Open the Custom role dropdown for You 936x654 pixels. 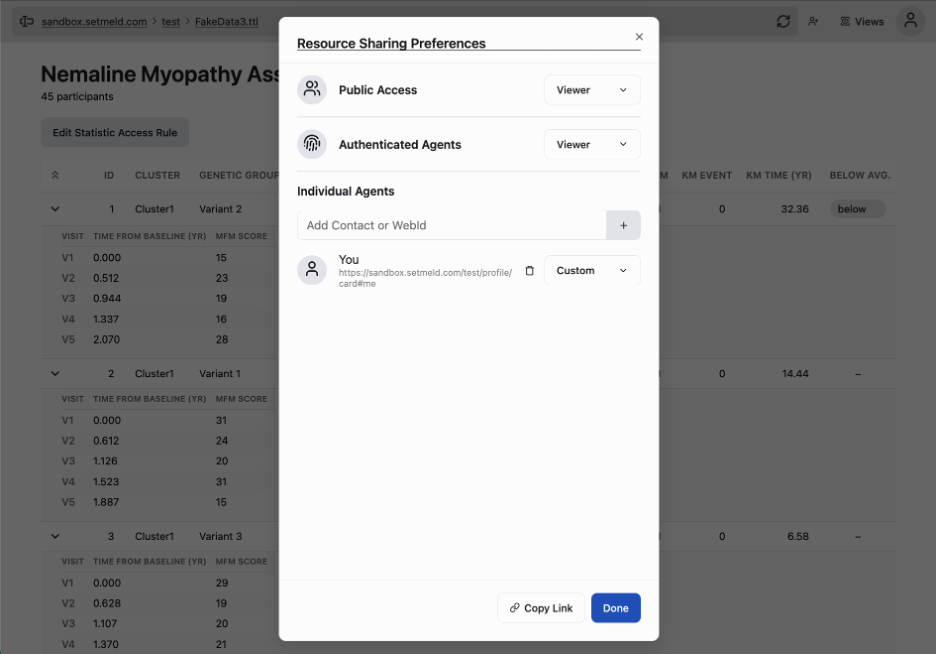pos(592,270)
